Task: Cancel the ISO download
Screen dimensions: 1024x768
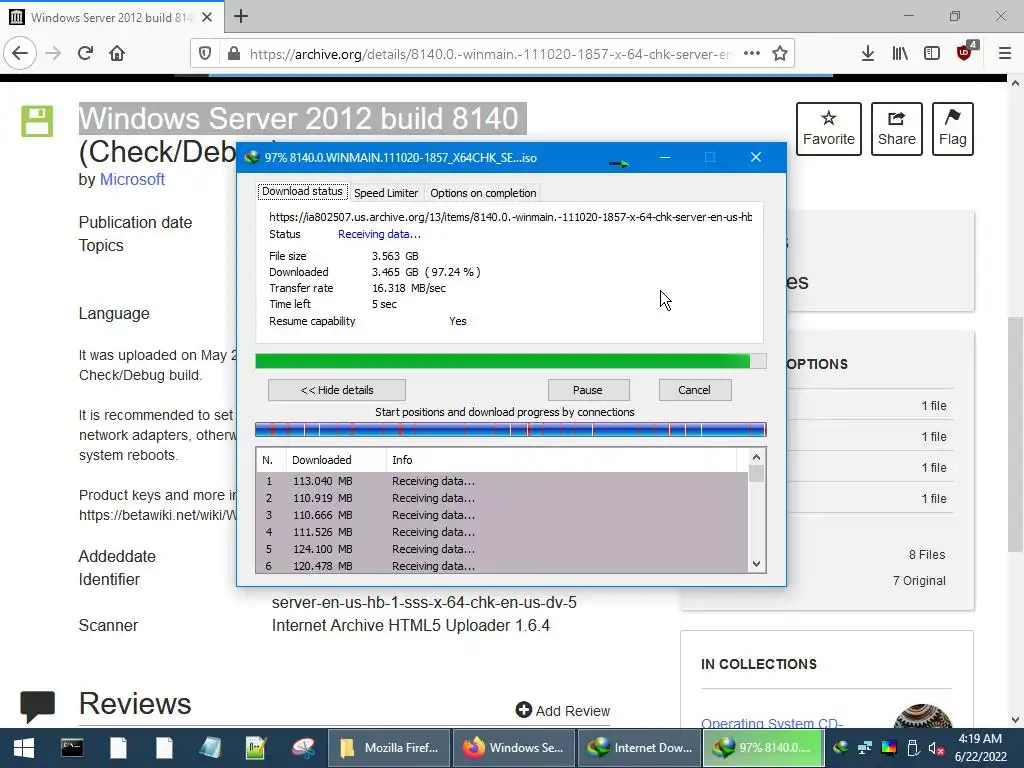Action: (694, 390)
